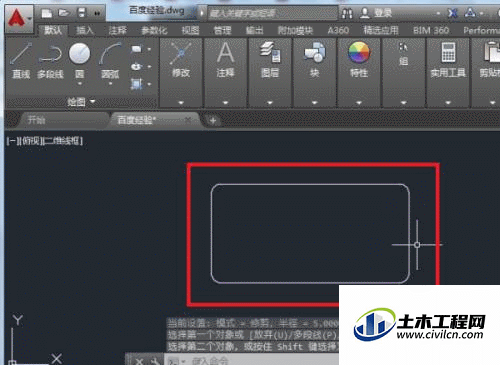The image size is (500, 365).
Task: Switch to the 输出 ribbon tab
Action: tap(254, 31)
